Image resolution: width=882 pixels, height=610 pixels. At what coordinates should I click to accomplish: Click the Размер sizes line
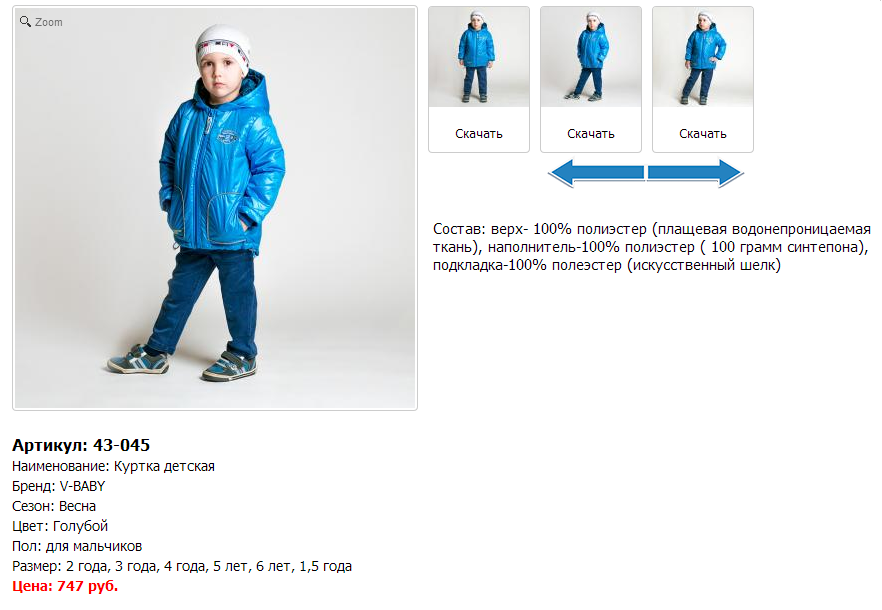(x=182, y=566)
